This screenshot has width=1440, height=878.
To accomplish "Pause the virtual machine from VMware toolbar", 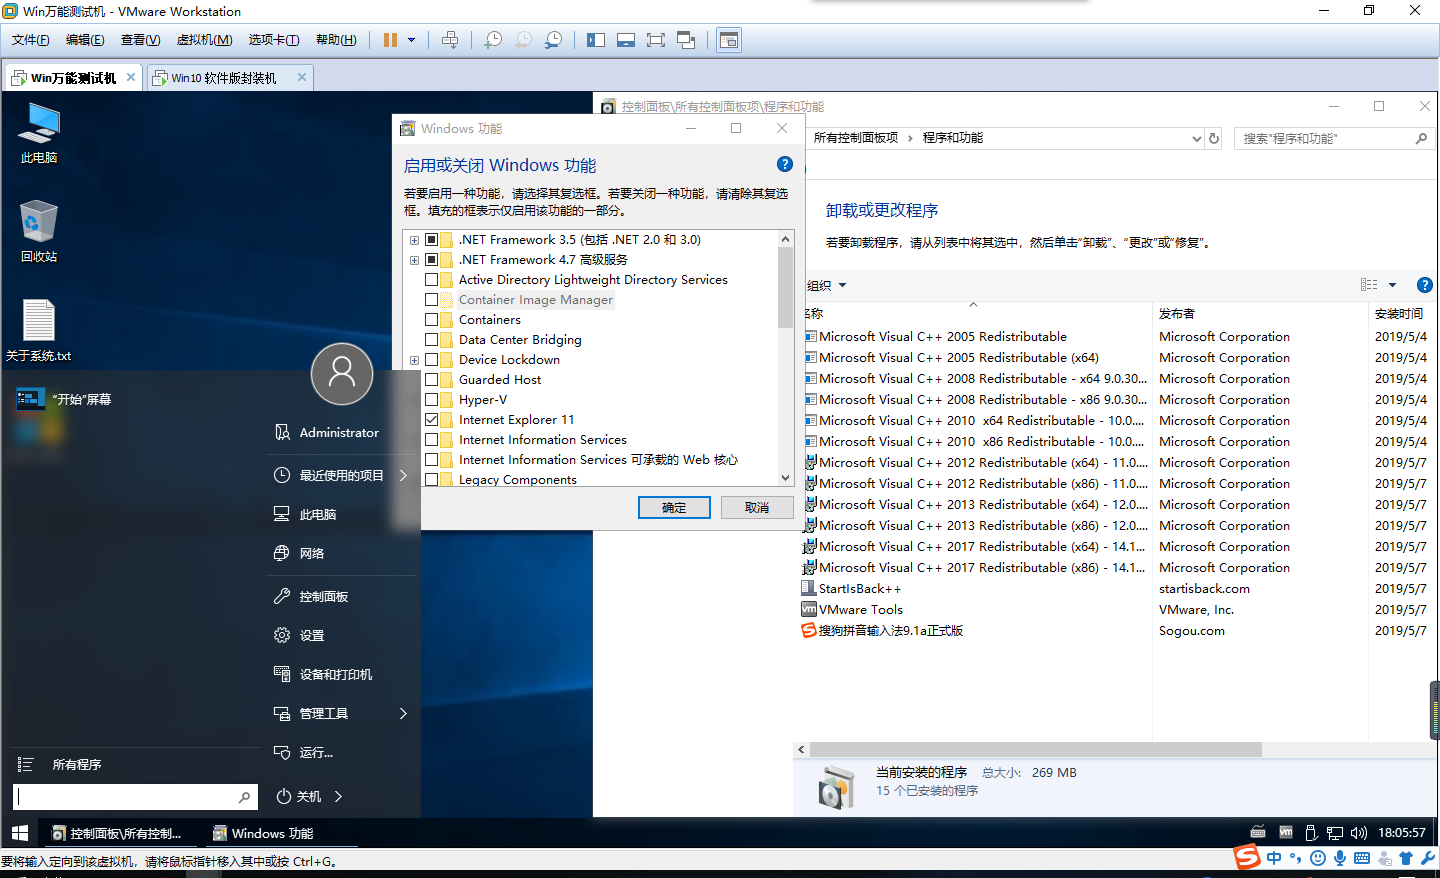I will click(390, 40).
